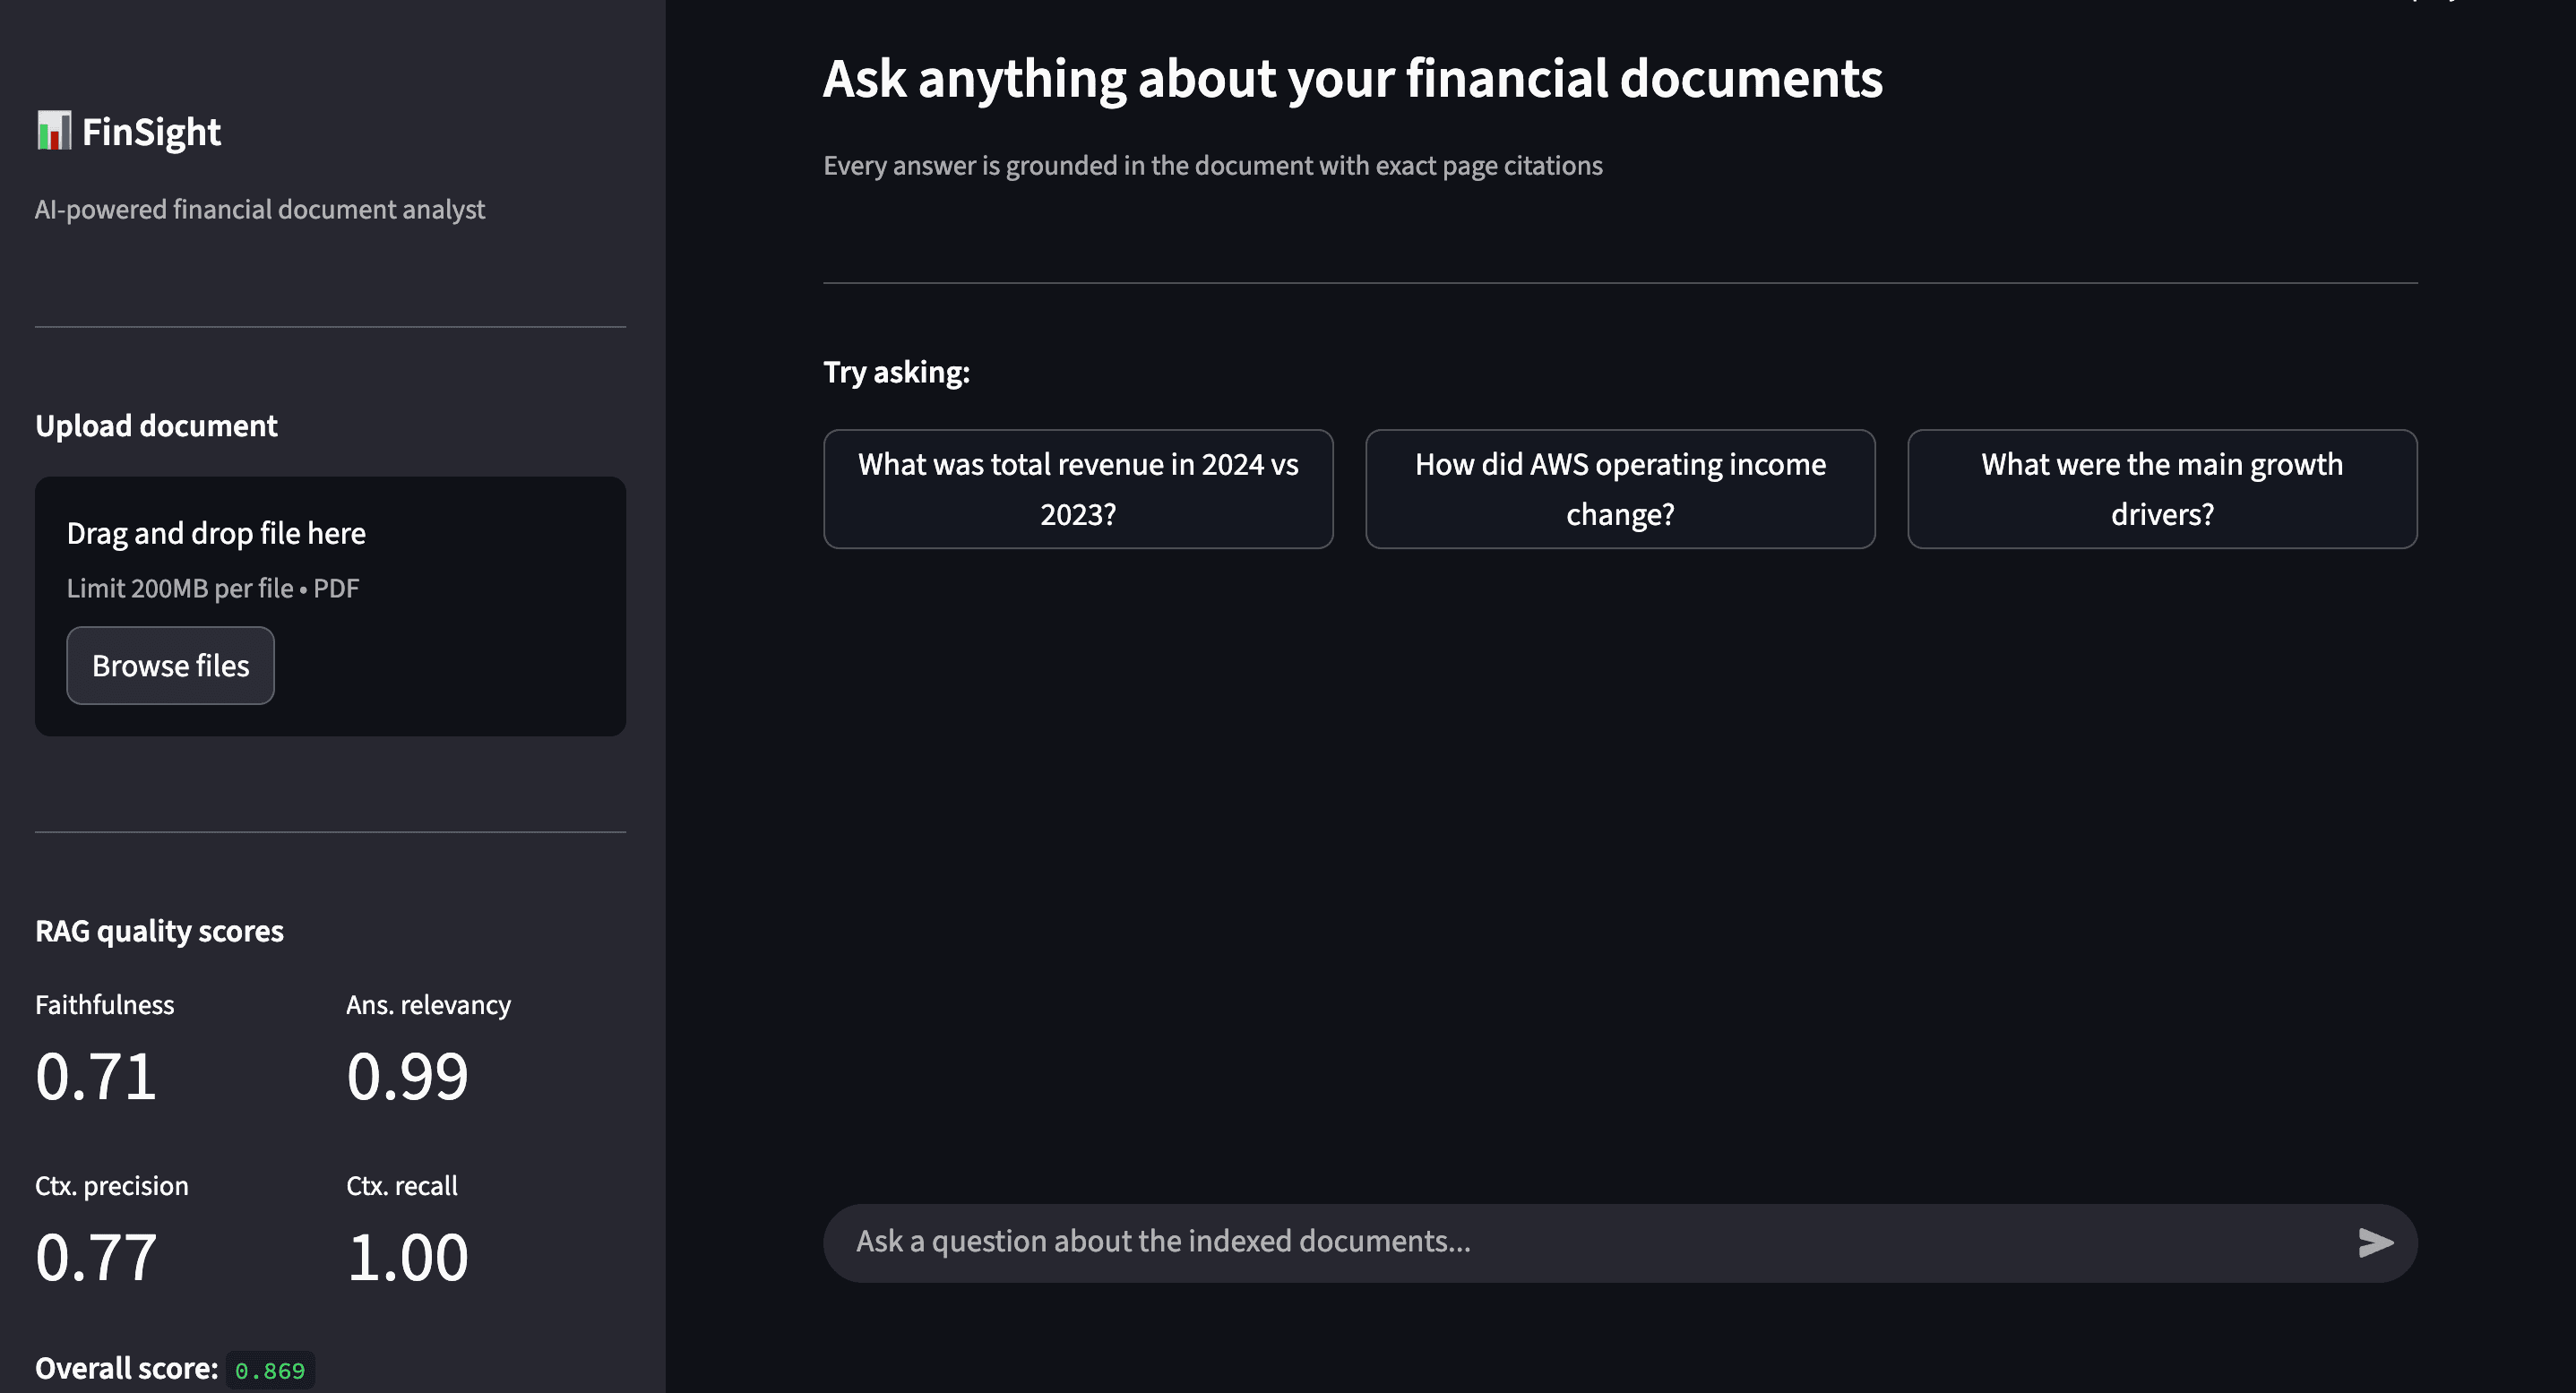This screenshot has height=1393, width=2576.
Task: Click the 'Ctx. recall' metric label
Action: click(x=402, y=1186)
